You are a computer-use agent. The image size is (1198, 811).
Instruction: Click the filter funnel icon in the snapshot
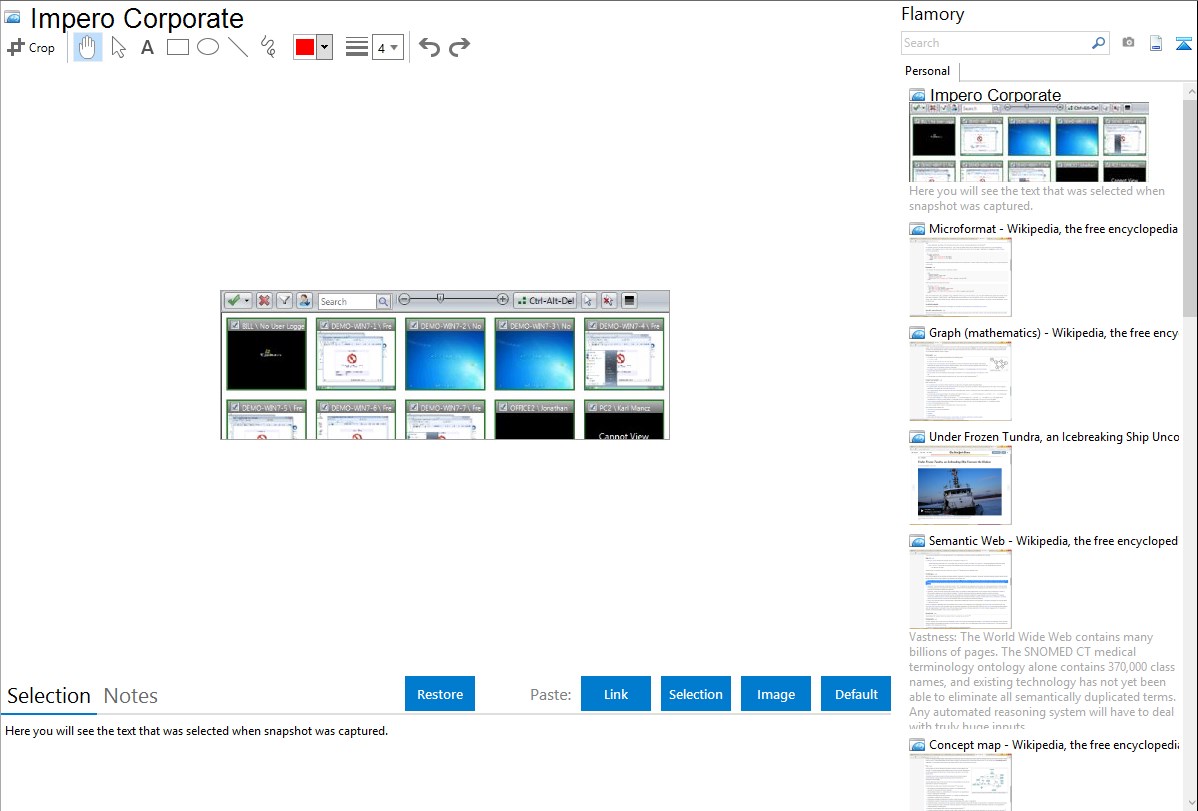pyautogui.click(x=284, y=300)
